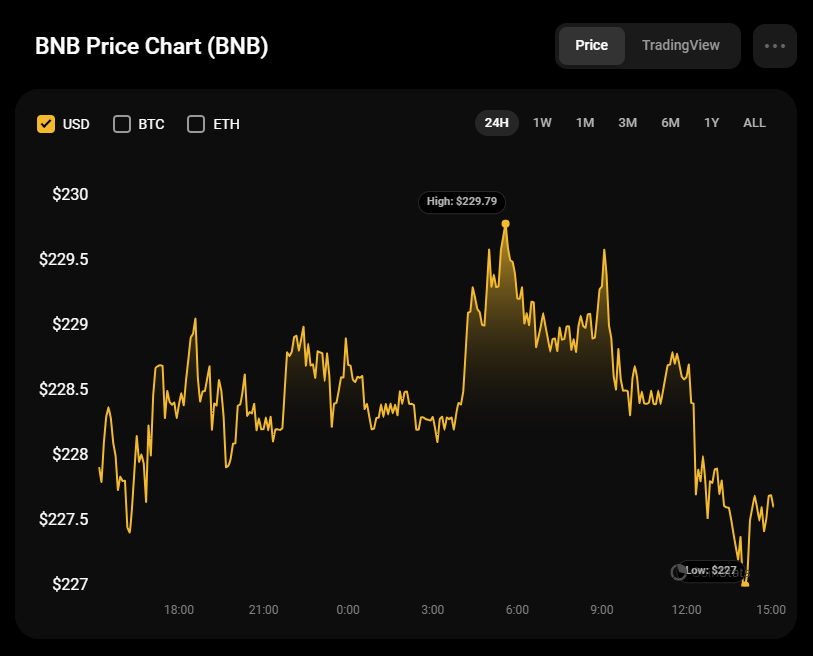
Task: Click the high price point marker dot
Action: (x=506, y=223)
